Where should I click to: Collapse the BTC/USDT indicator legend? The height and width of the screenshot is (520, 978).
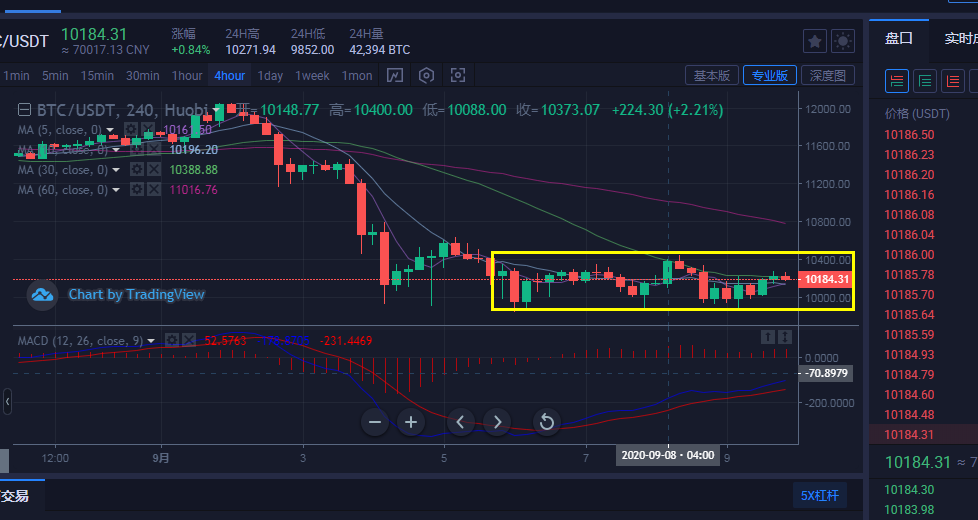tap(24, 110)
